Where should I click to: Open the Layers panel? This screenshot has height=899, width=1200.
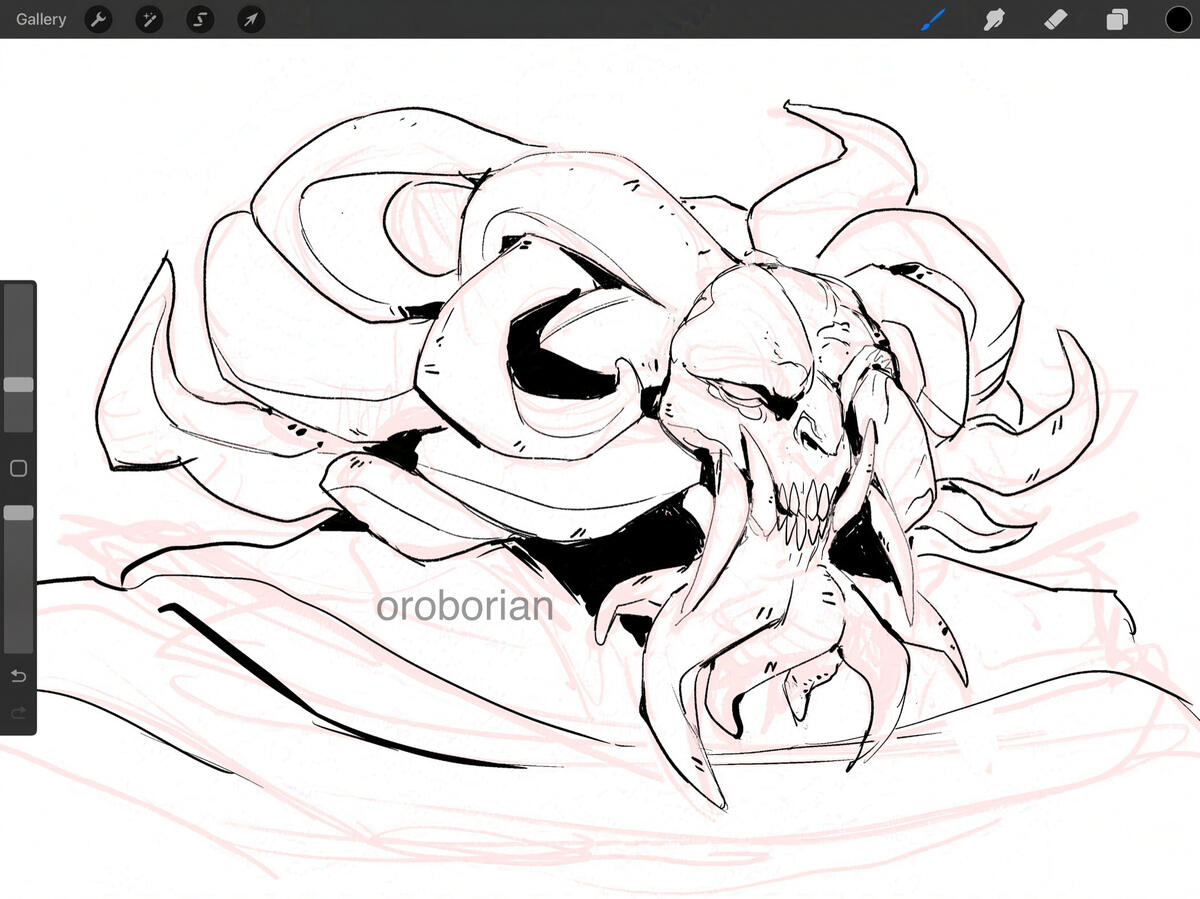pos(1117,19)
